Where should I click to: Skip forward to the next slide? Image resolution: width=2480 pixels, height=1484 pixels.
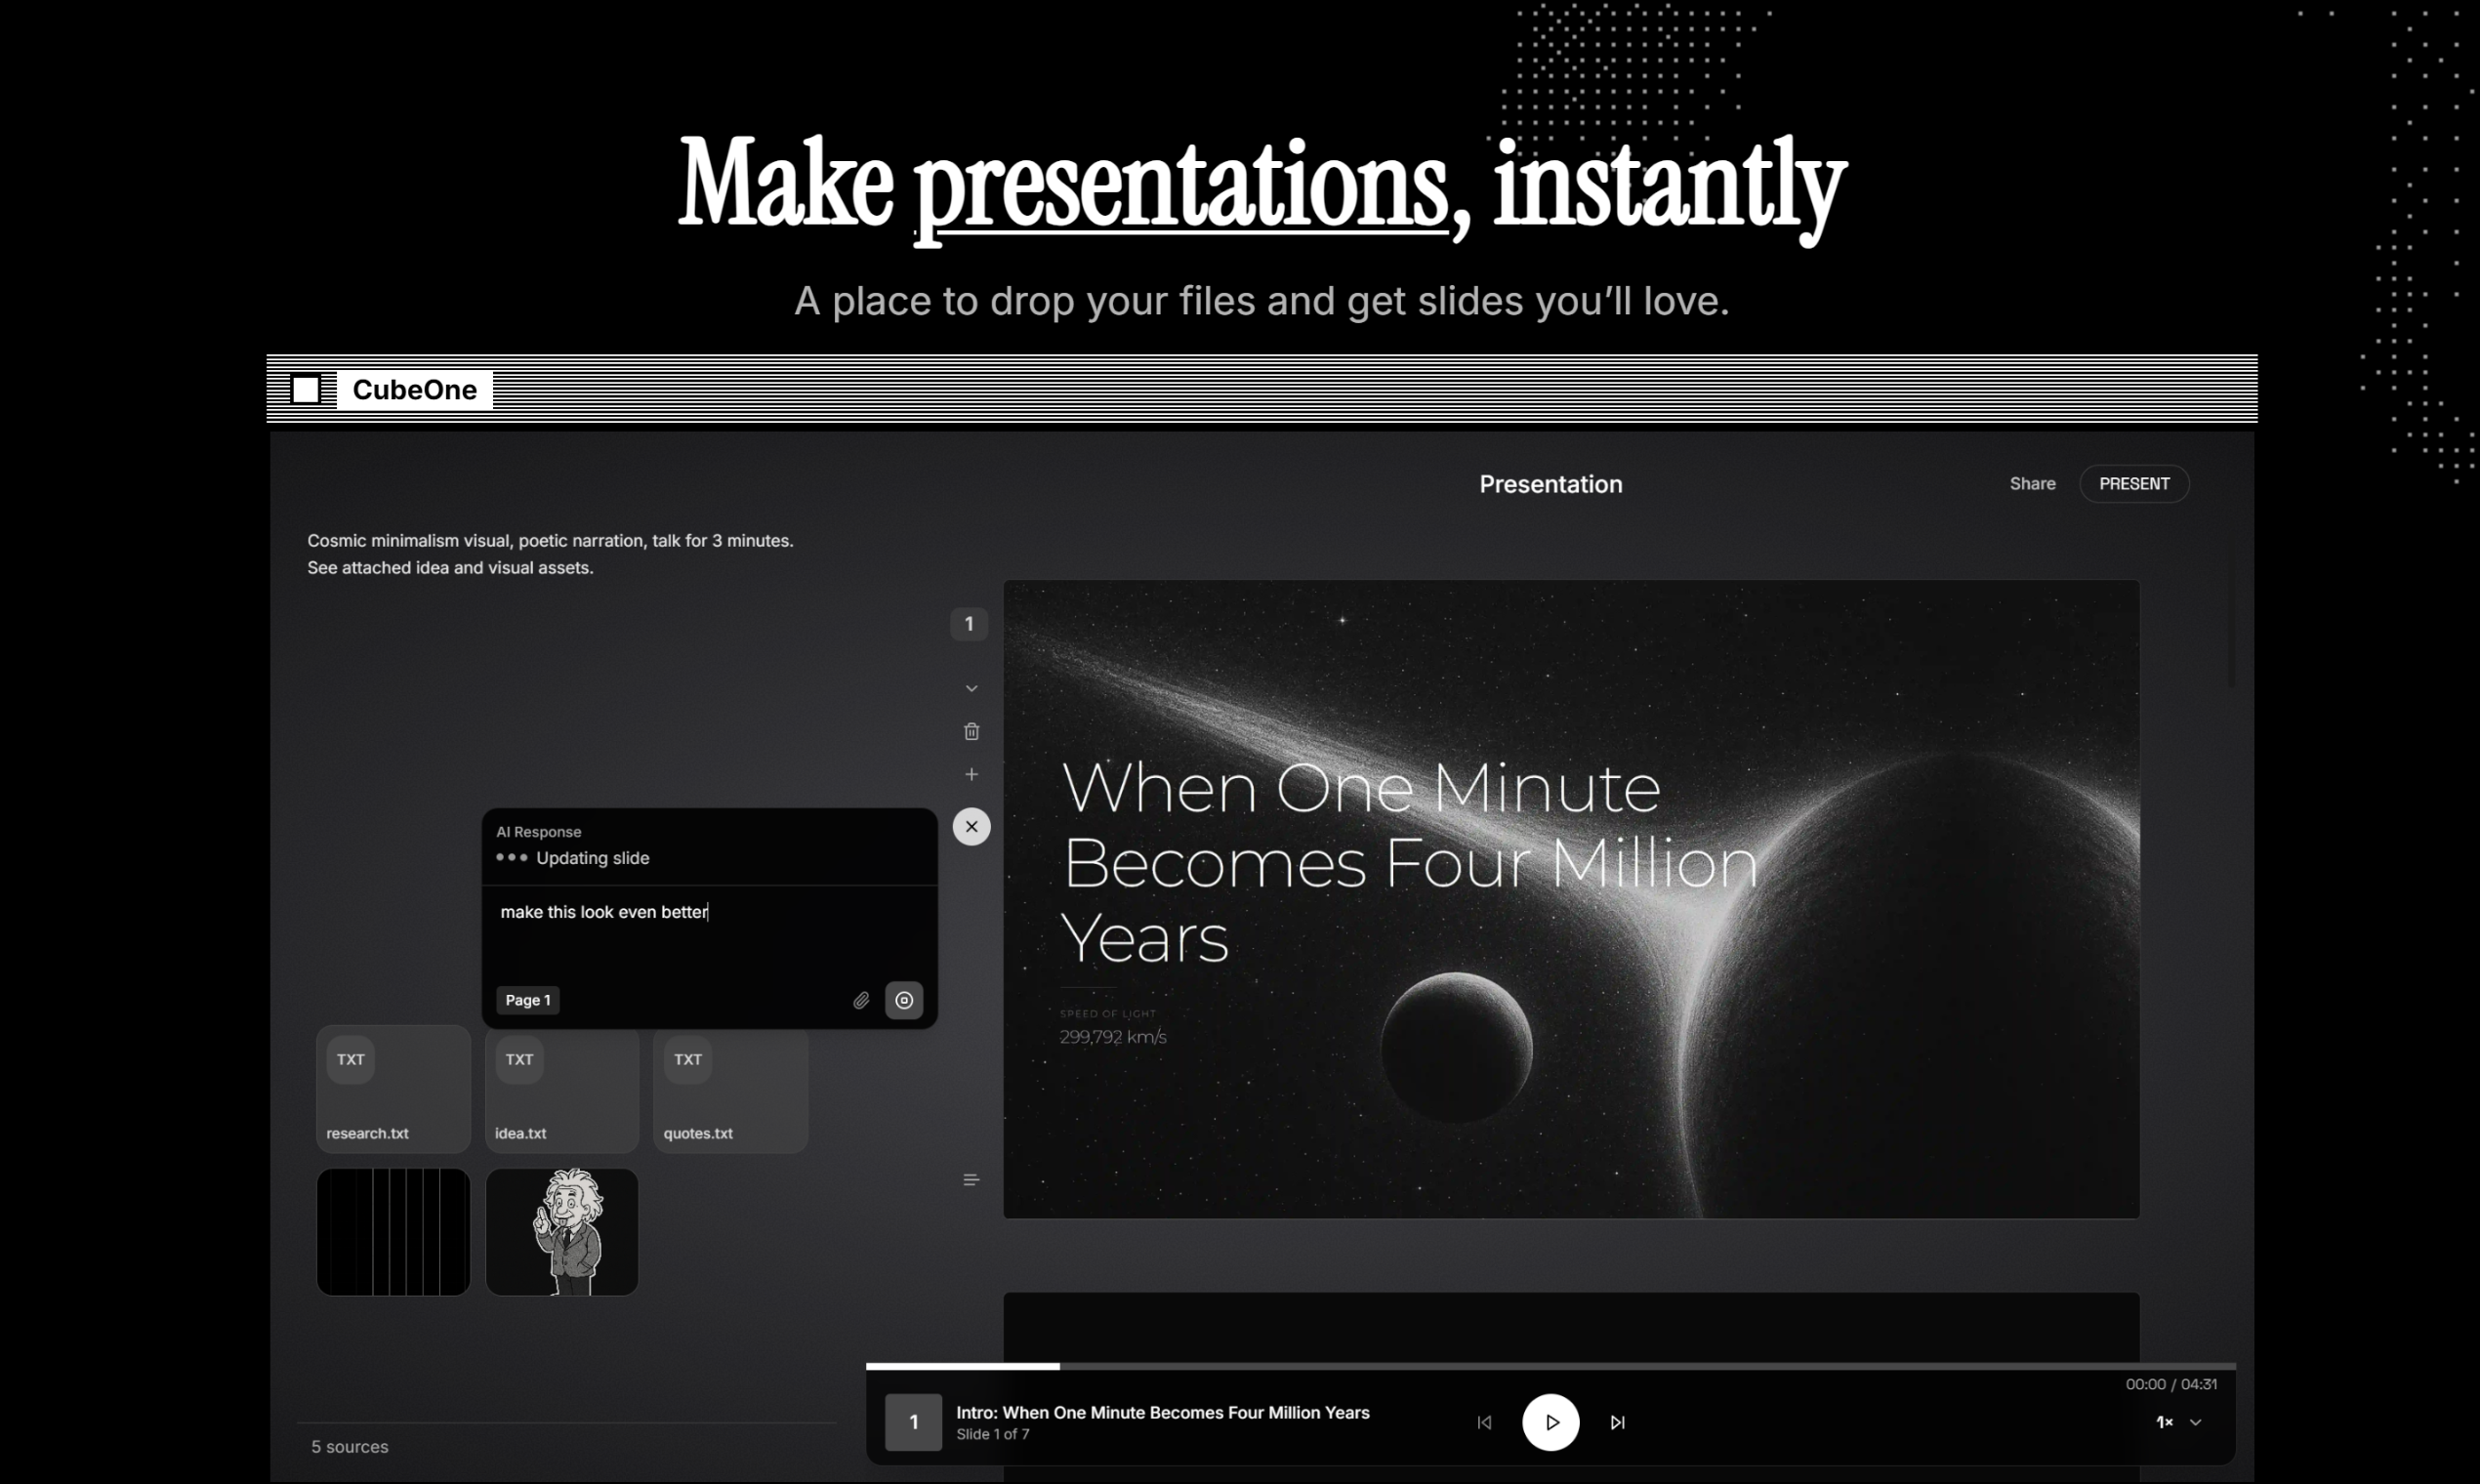pos(1618,1422)
